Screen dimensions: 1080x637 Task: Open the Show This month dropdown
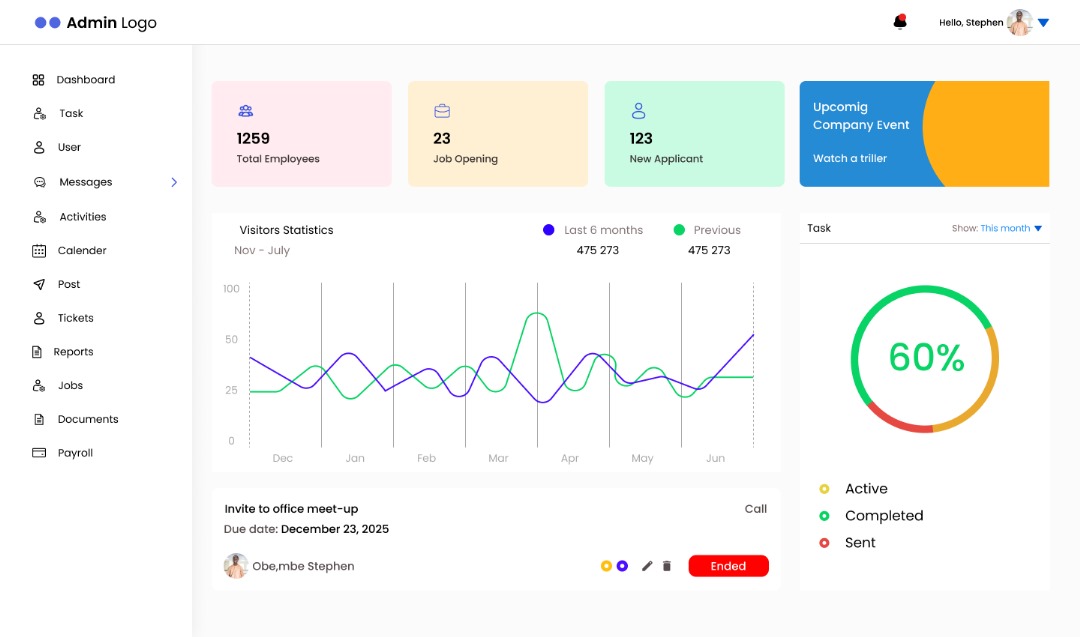[x=997, y=229]
